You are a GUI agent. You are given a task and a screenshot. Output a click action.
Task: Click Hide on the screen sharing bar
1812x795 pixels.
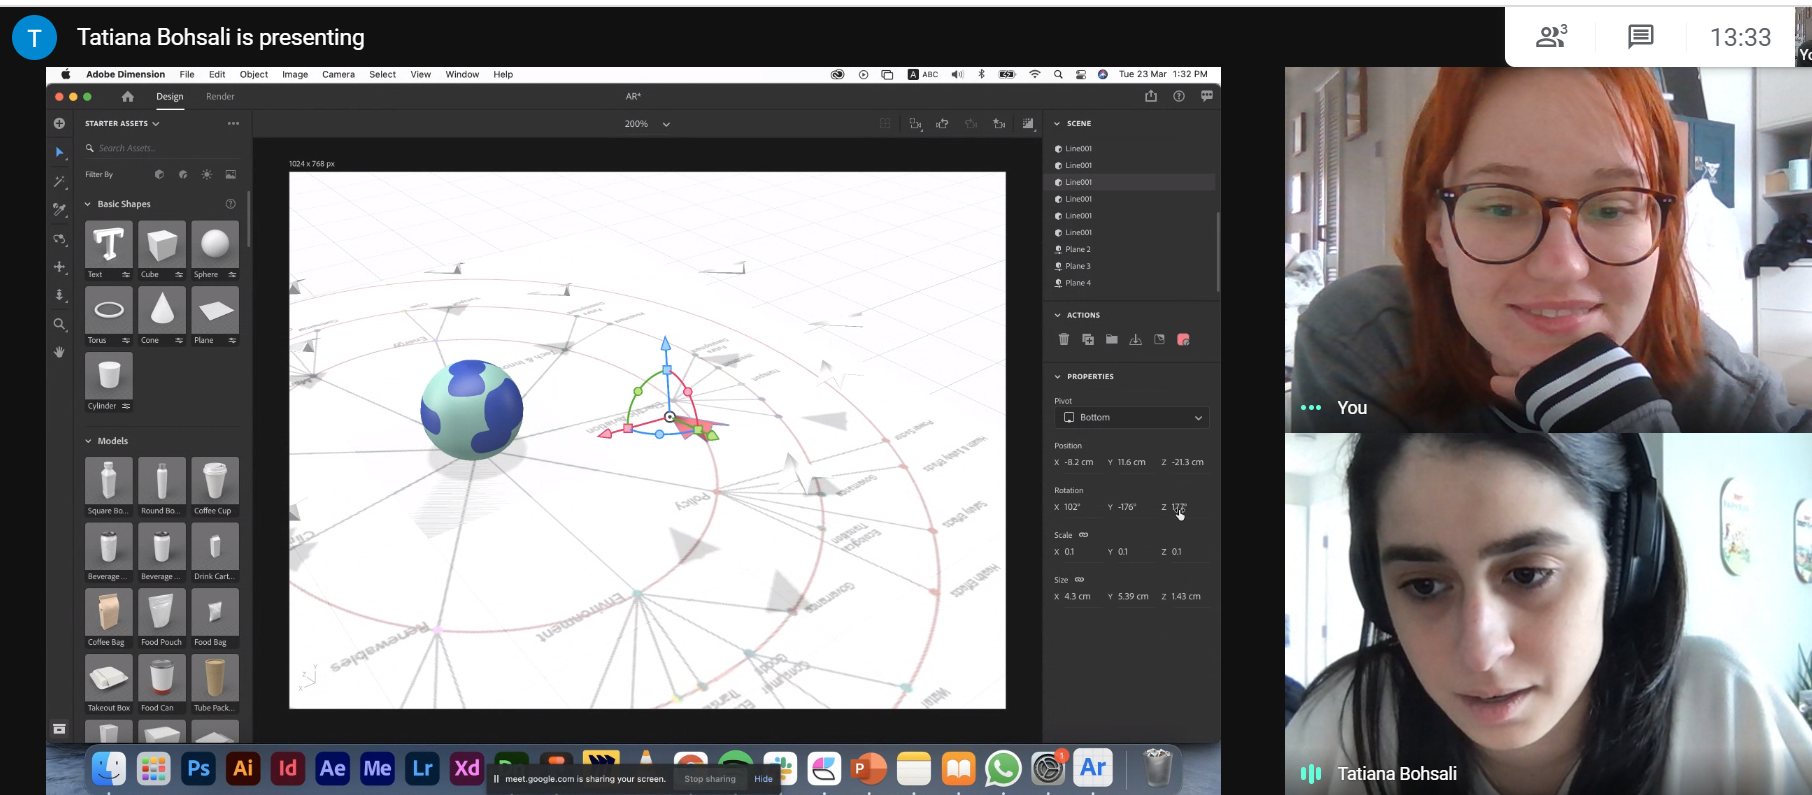[x=763, y=779]
